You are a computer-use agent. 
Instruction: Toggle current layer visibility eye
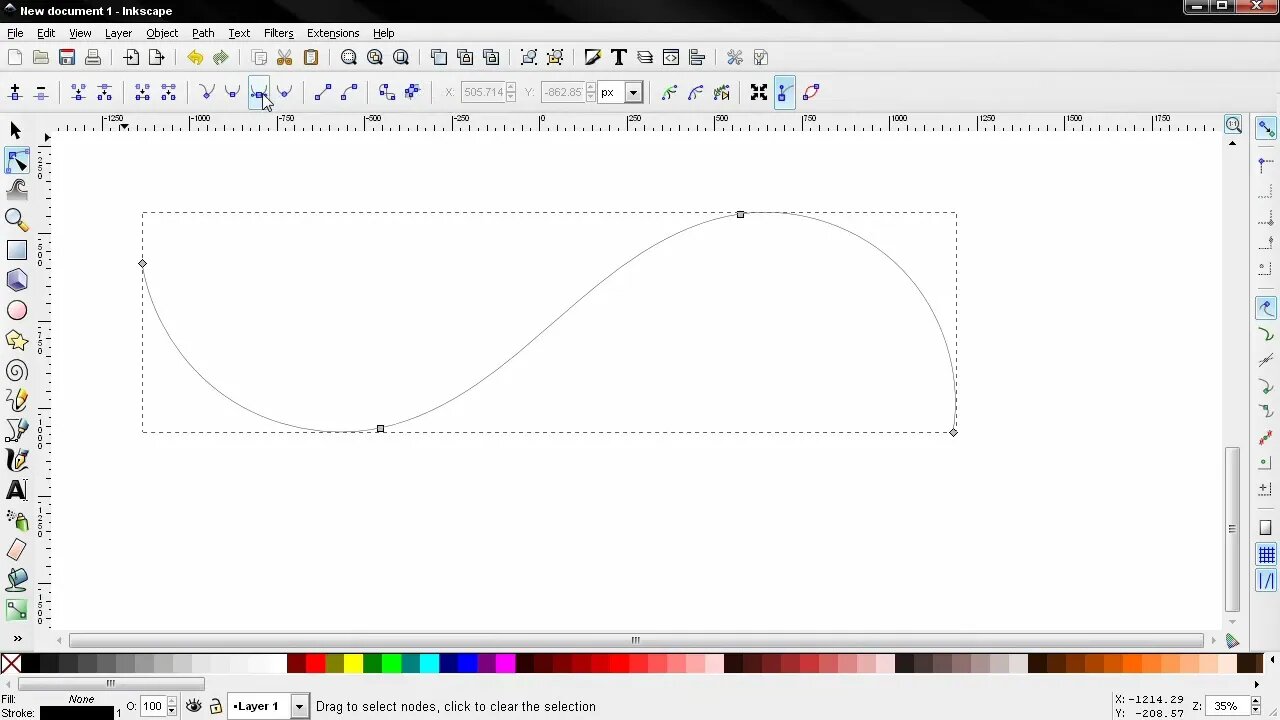tap(194, 706)
